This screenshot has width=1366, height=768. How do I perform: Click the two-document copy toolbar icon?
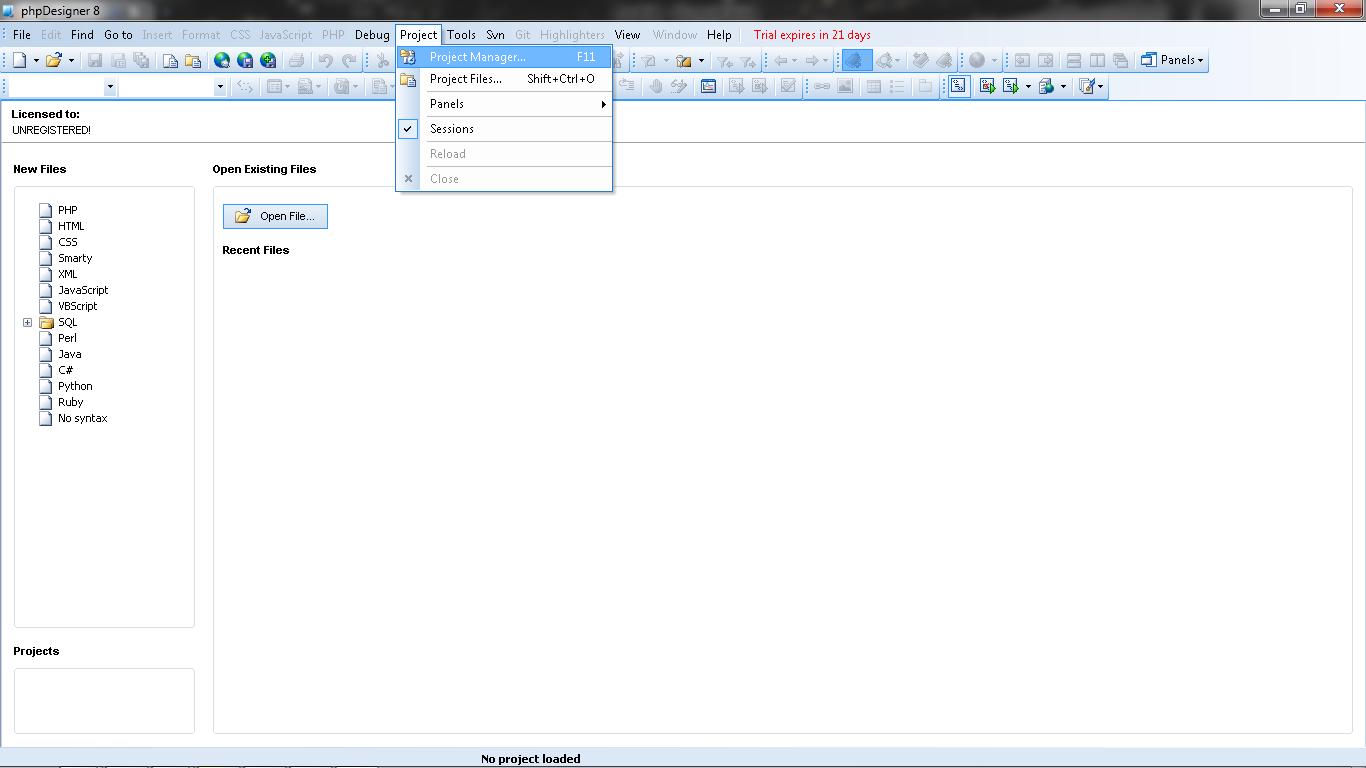(x=170, y=60)
